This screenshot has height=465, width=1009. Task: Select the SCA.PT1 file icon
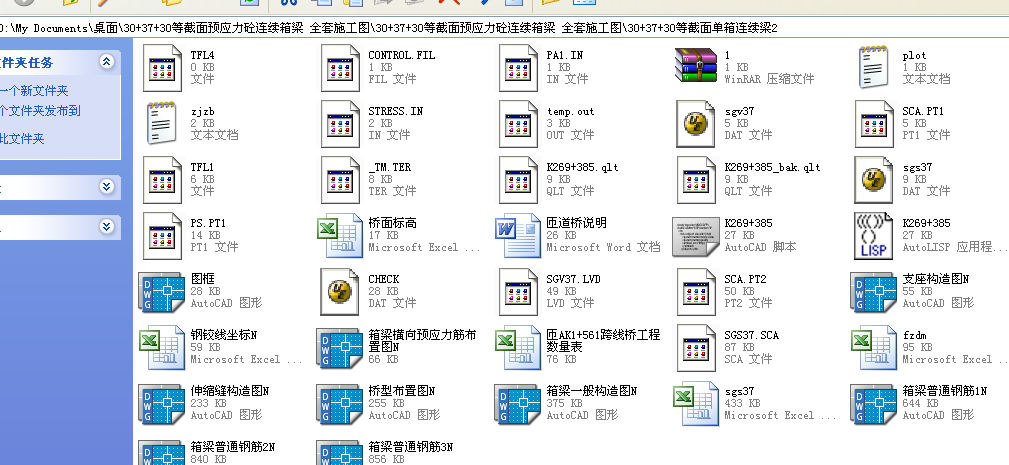click(x=875, y=124)
